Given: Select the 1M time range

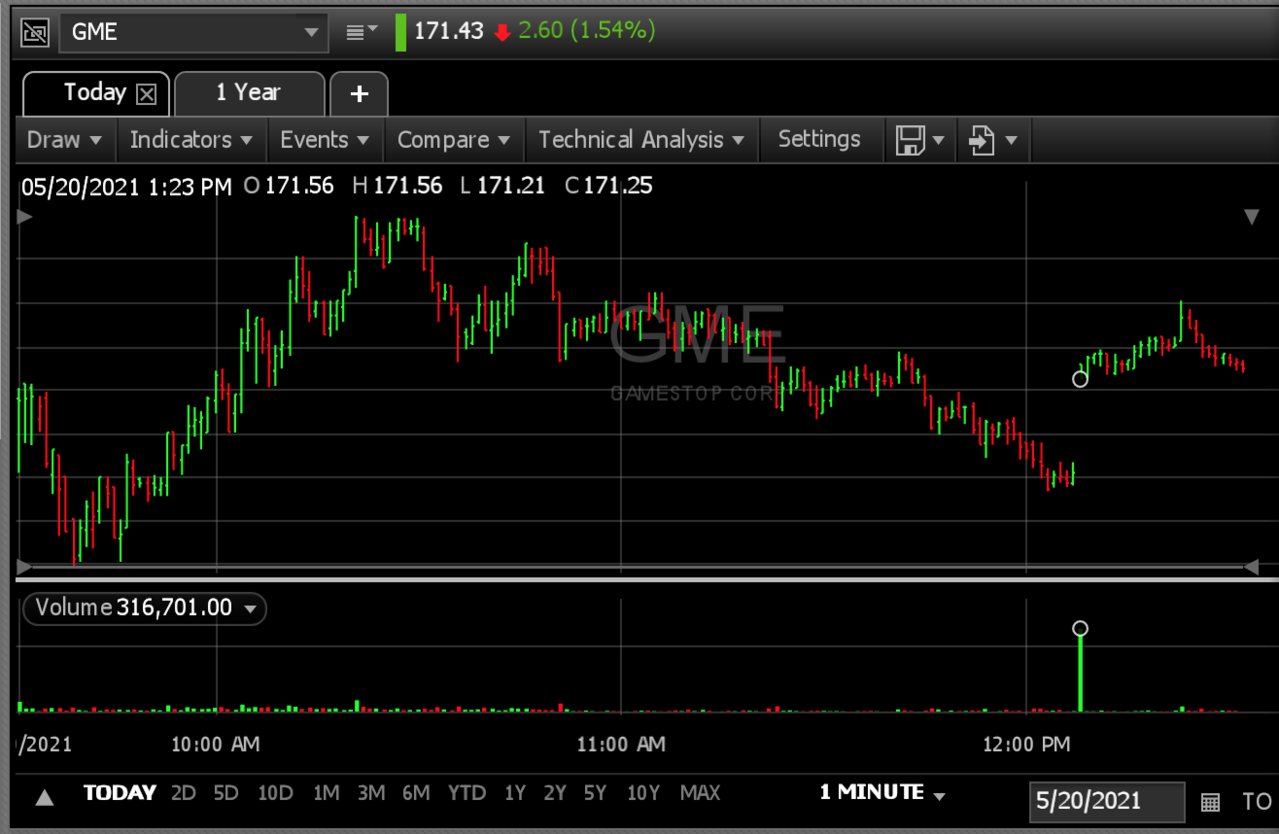Looking at the screenshot, I should pyautogui.click(x=326, y=793).
